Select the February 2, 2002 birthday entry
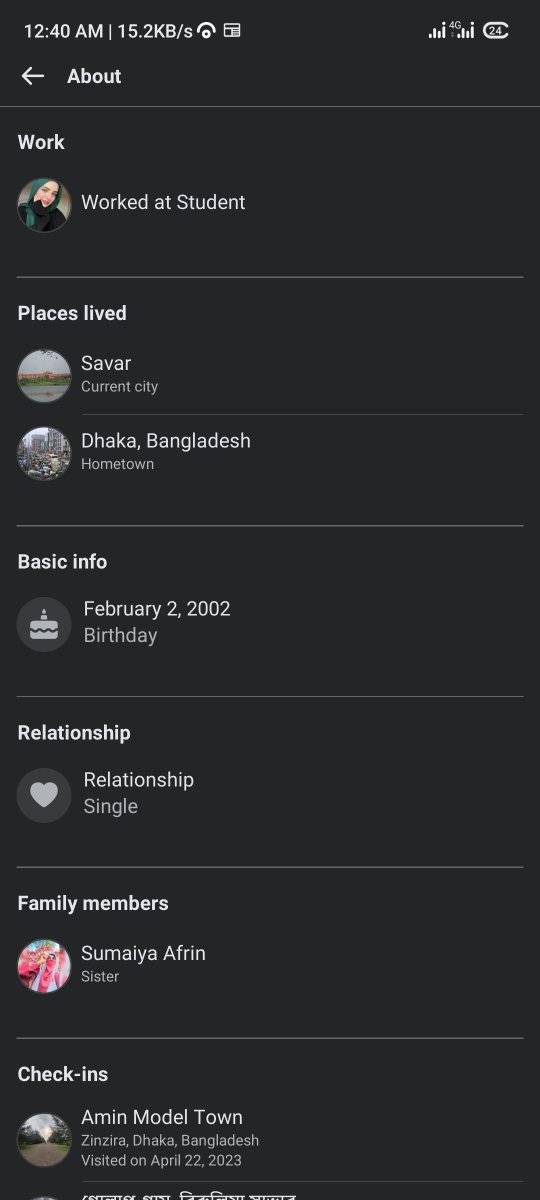This screenshot has width=540, height=1200. point(270,623)
